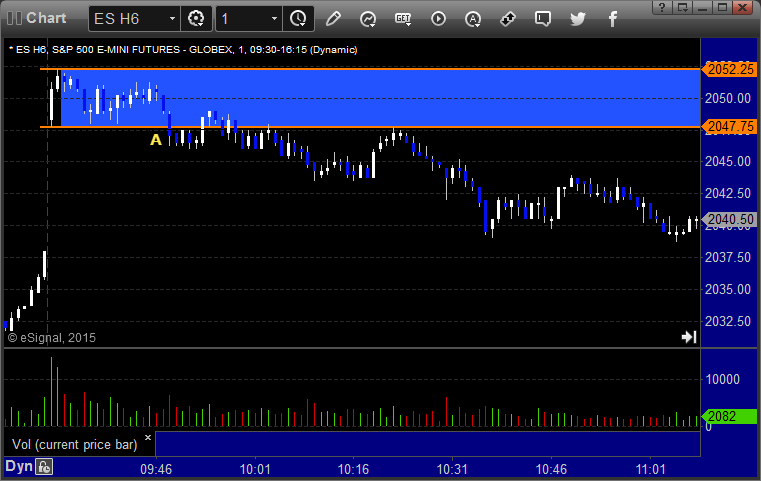The height and width of the screenshot is (481, 761).
Task: Click the 10:31 time axis label
Action: pyautogui.click(x=452, y=469)
